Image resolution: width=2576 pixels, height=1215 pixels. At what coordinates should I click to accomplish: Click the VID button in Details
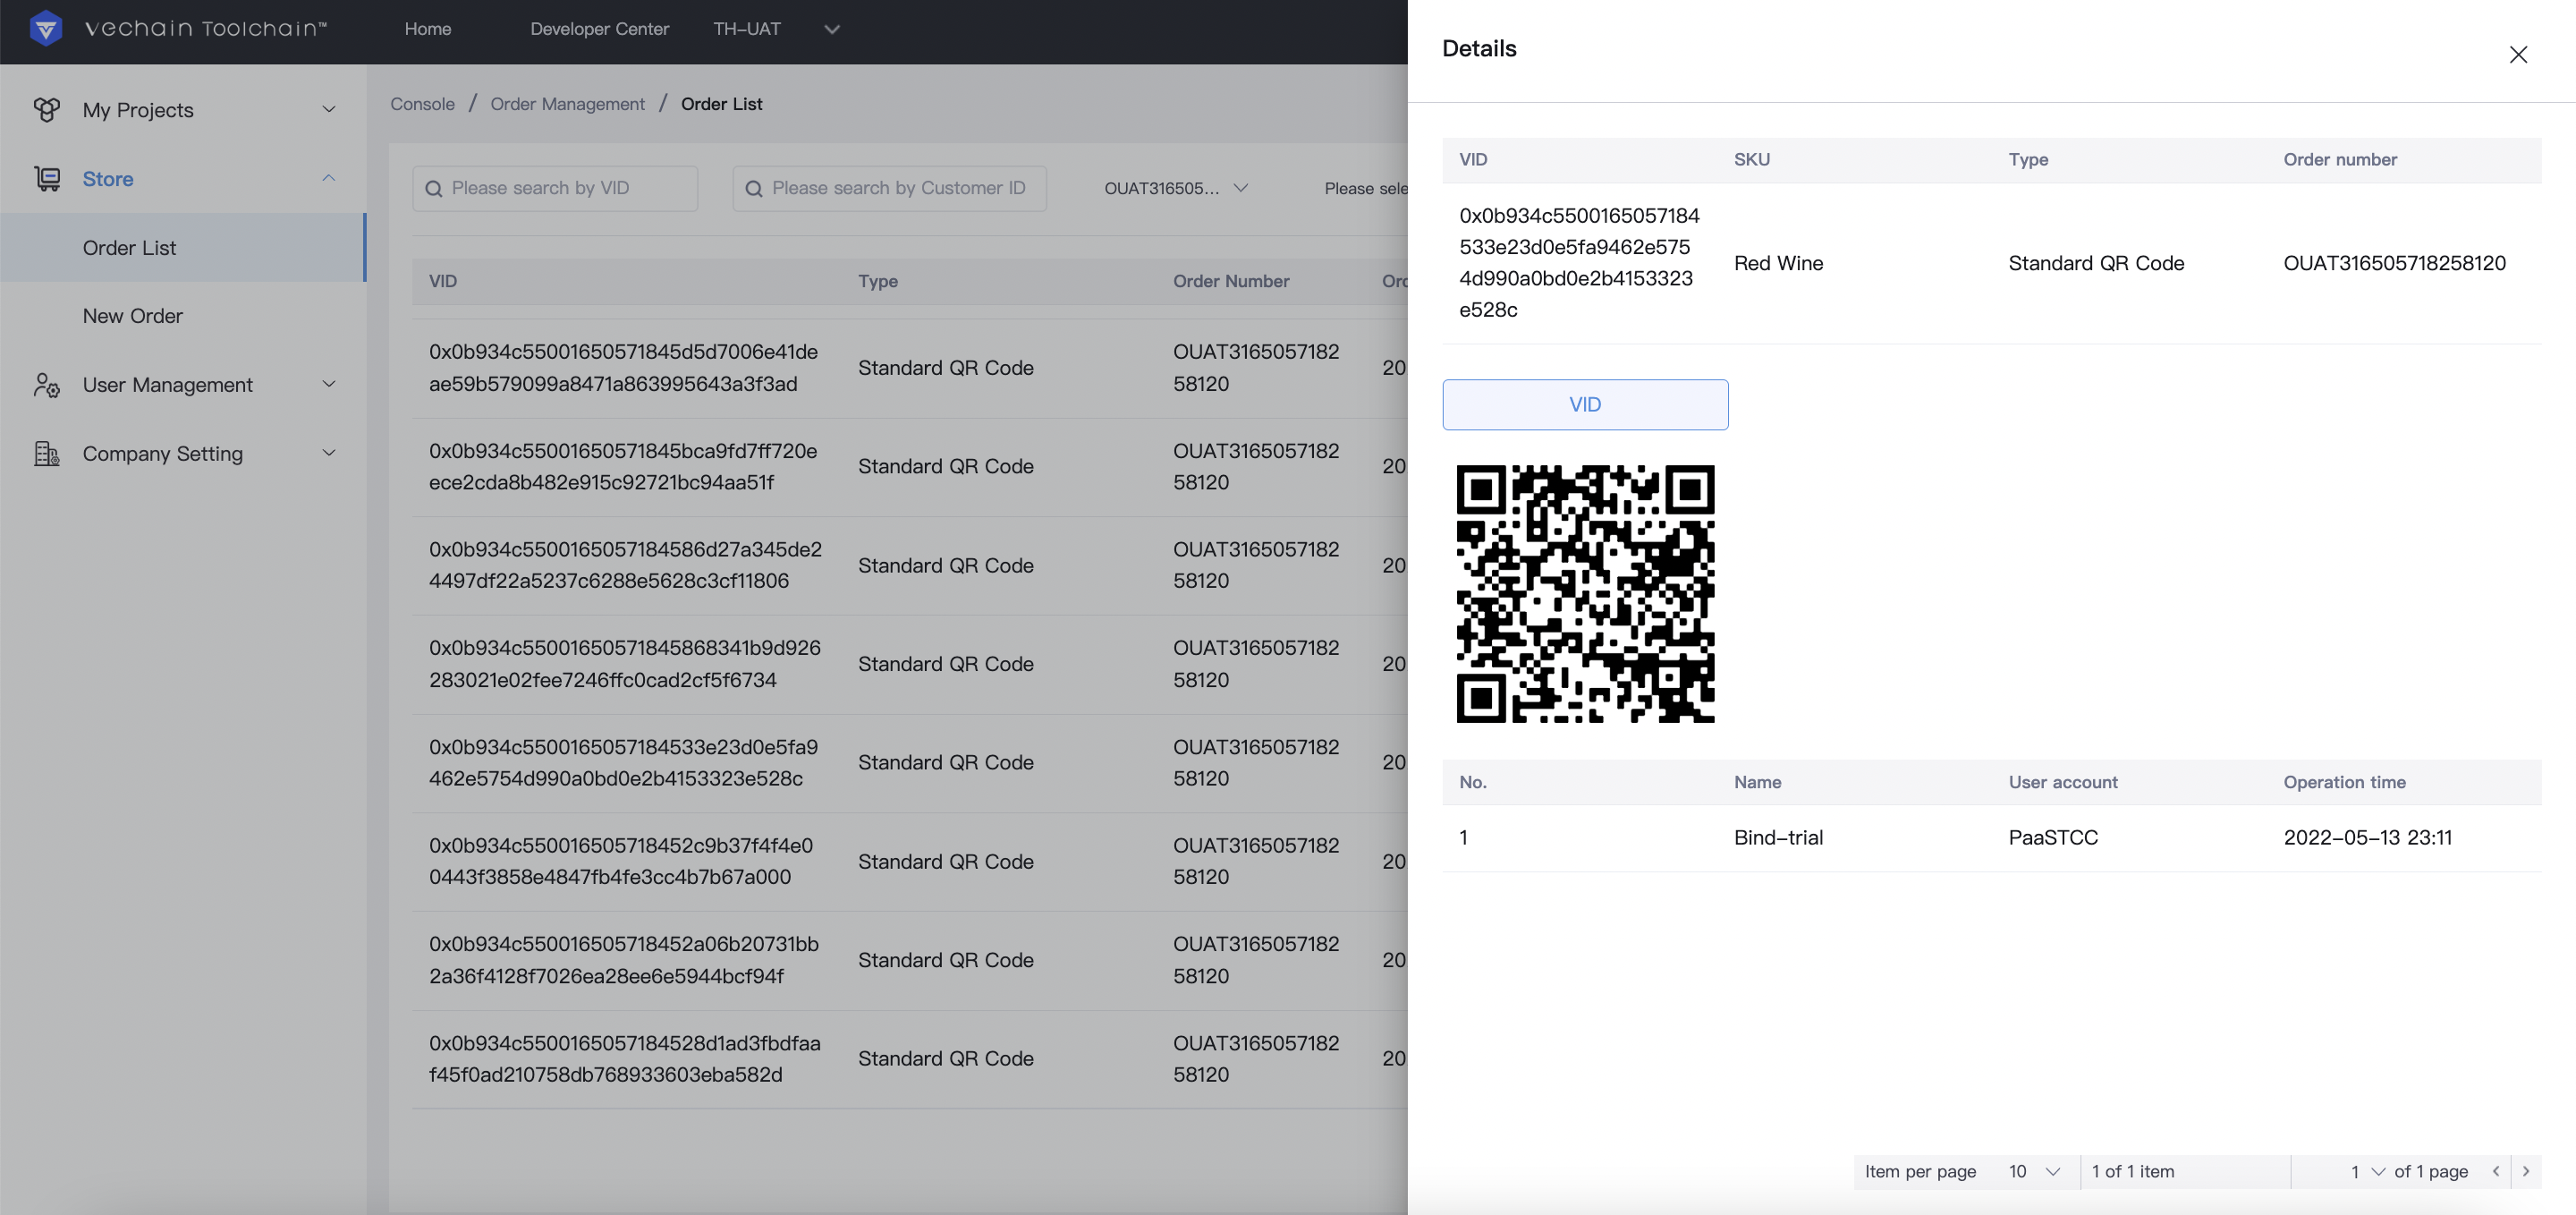[x=1585, y=405]
